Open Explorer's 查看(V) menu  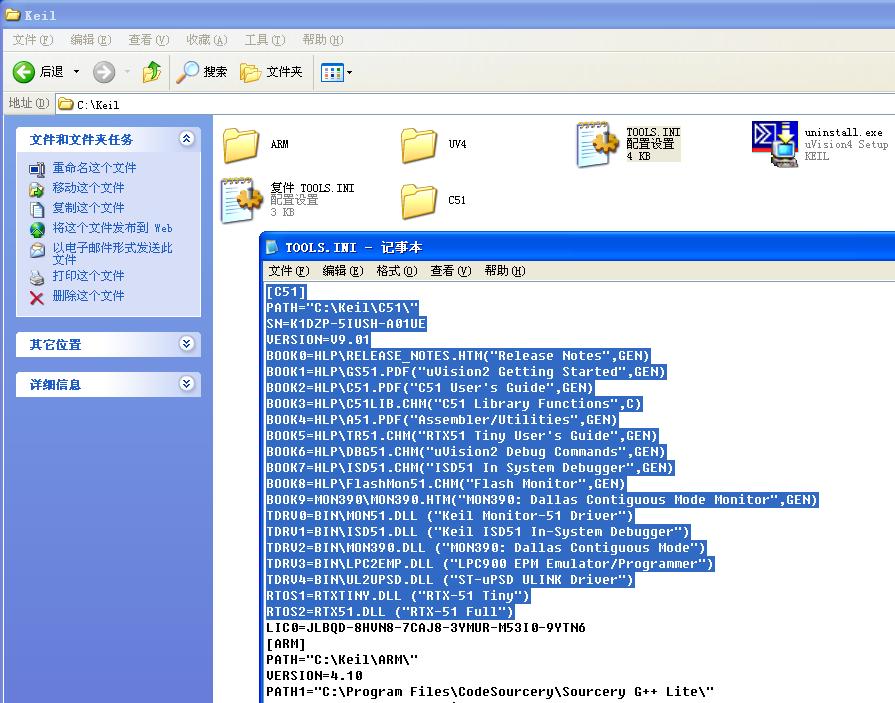(x=149, y=39)
